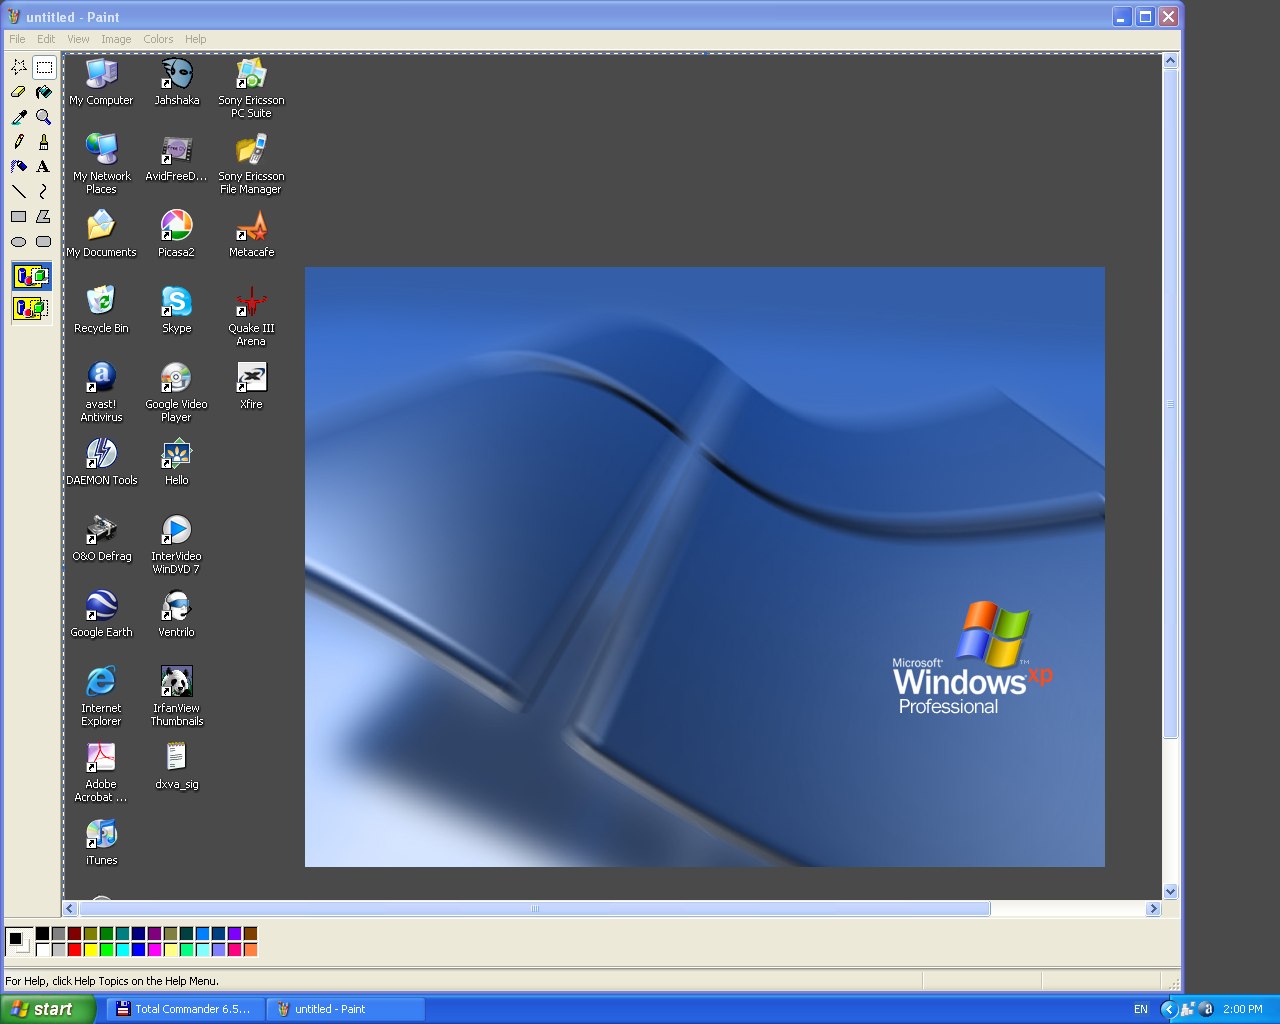Click the taskbar clock showing 2:00 PM
This screenshot has width=1280, height=1024.
tap(1243, 1009)
